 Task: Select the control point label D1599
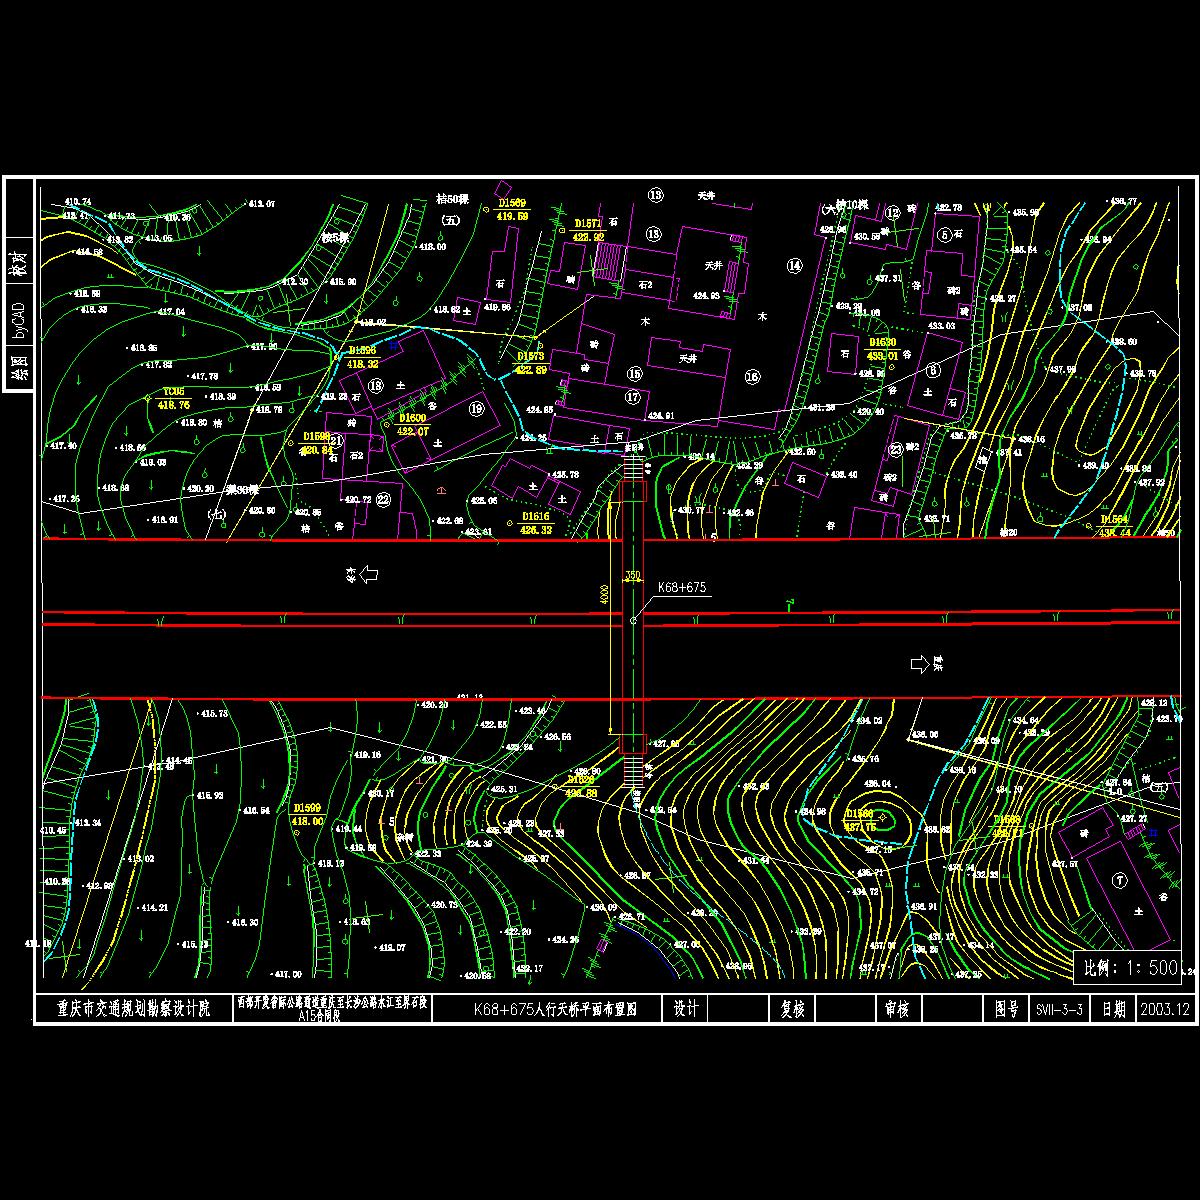(x=307, y=808)
